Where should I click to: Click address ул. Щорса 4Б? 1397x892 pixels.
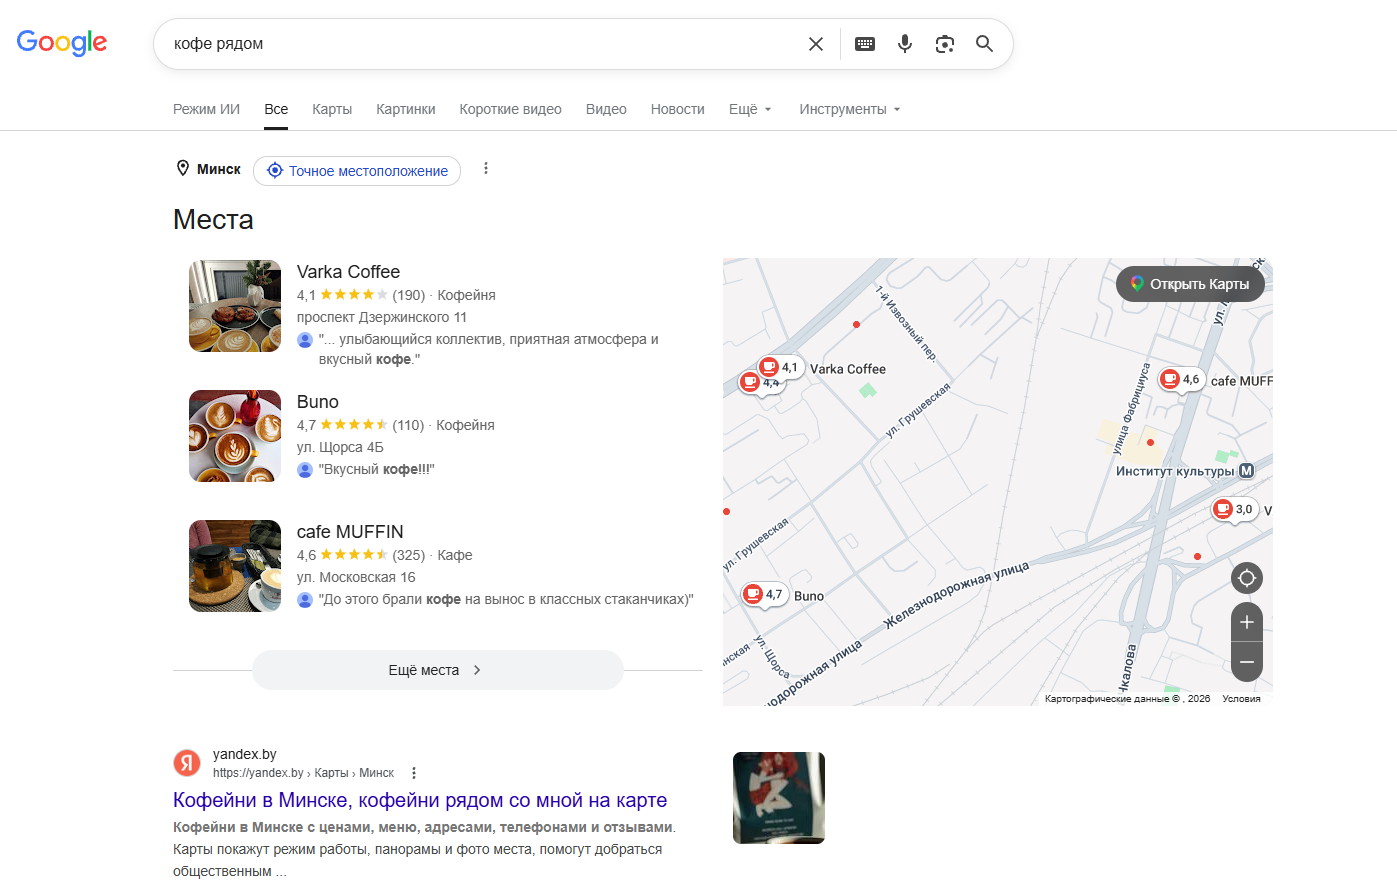pyautogui.click(x=340, y=447)
